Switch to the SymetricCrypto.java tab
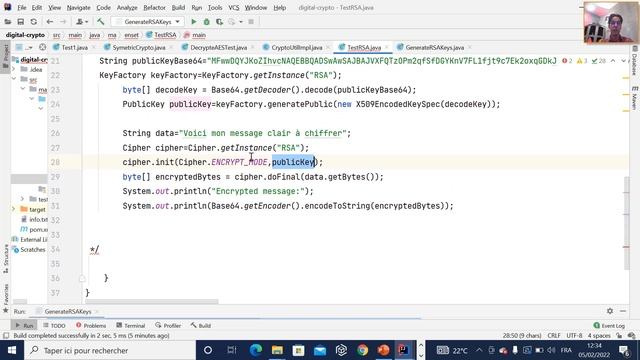 click(x=138, y=47)
